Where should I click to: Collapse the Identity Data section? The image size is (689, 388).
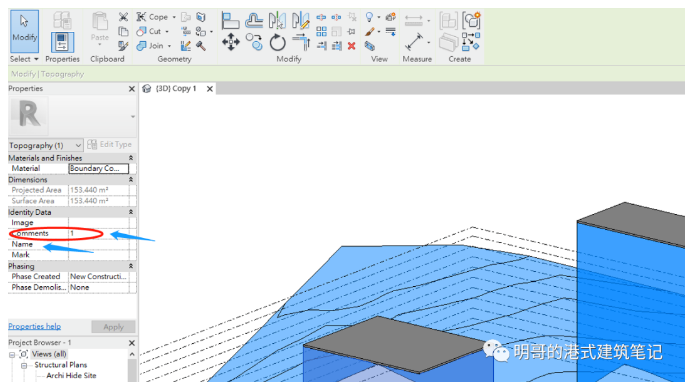(131, 212)
